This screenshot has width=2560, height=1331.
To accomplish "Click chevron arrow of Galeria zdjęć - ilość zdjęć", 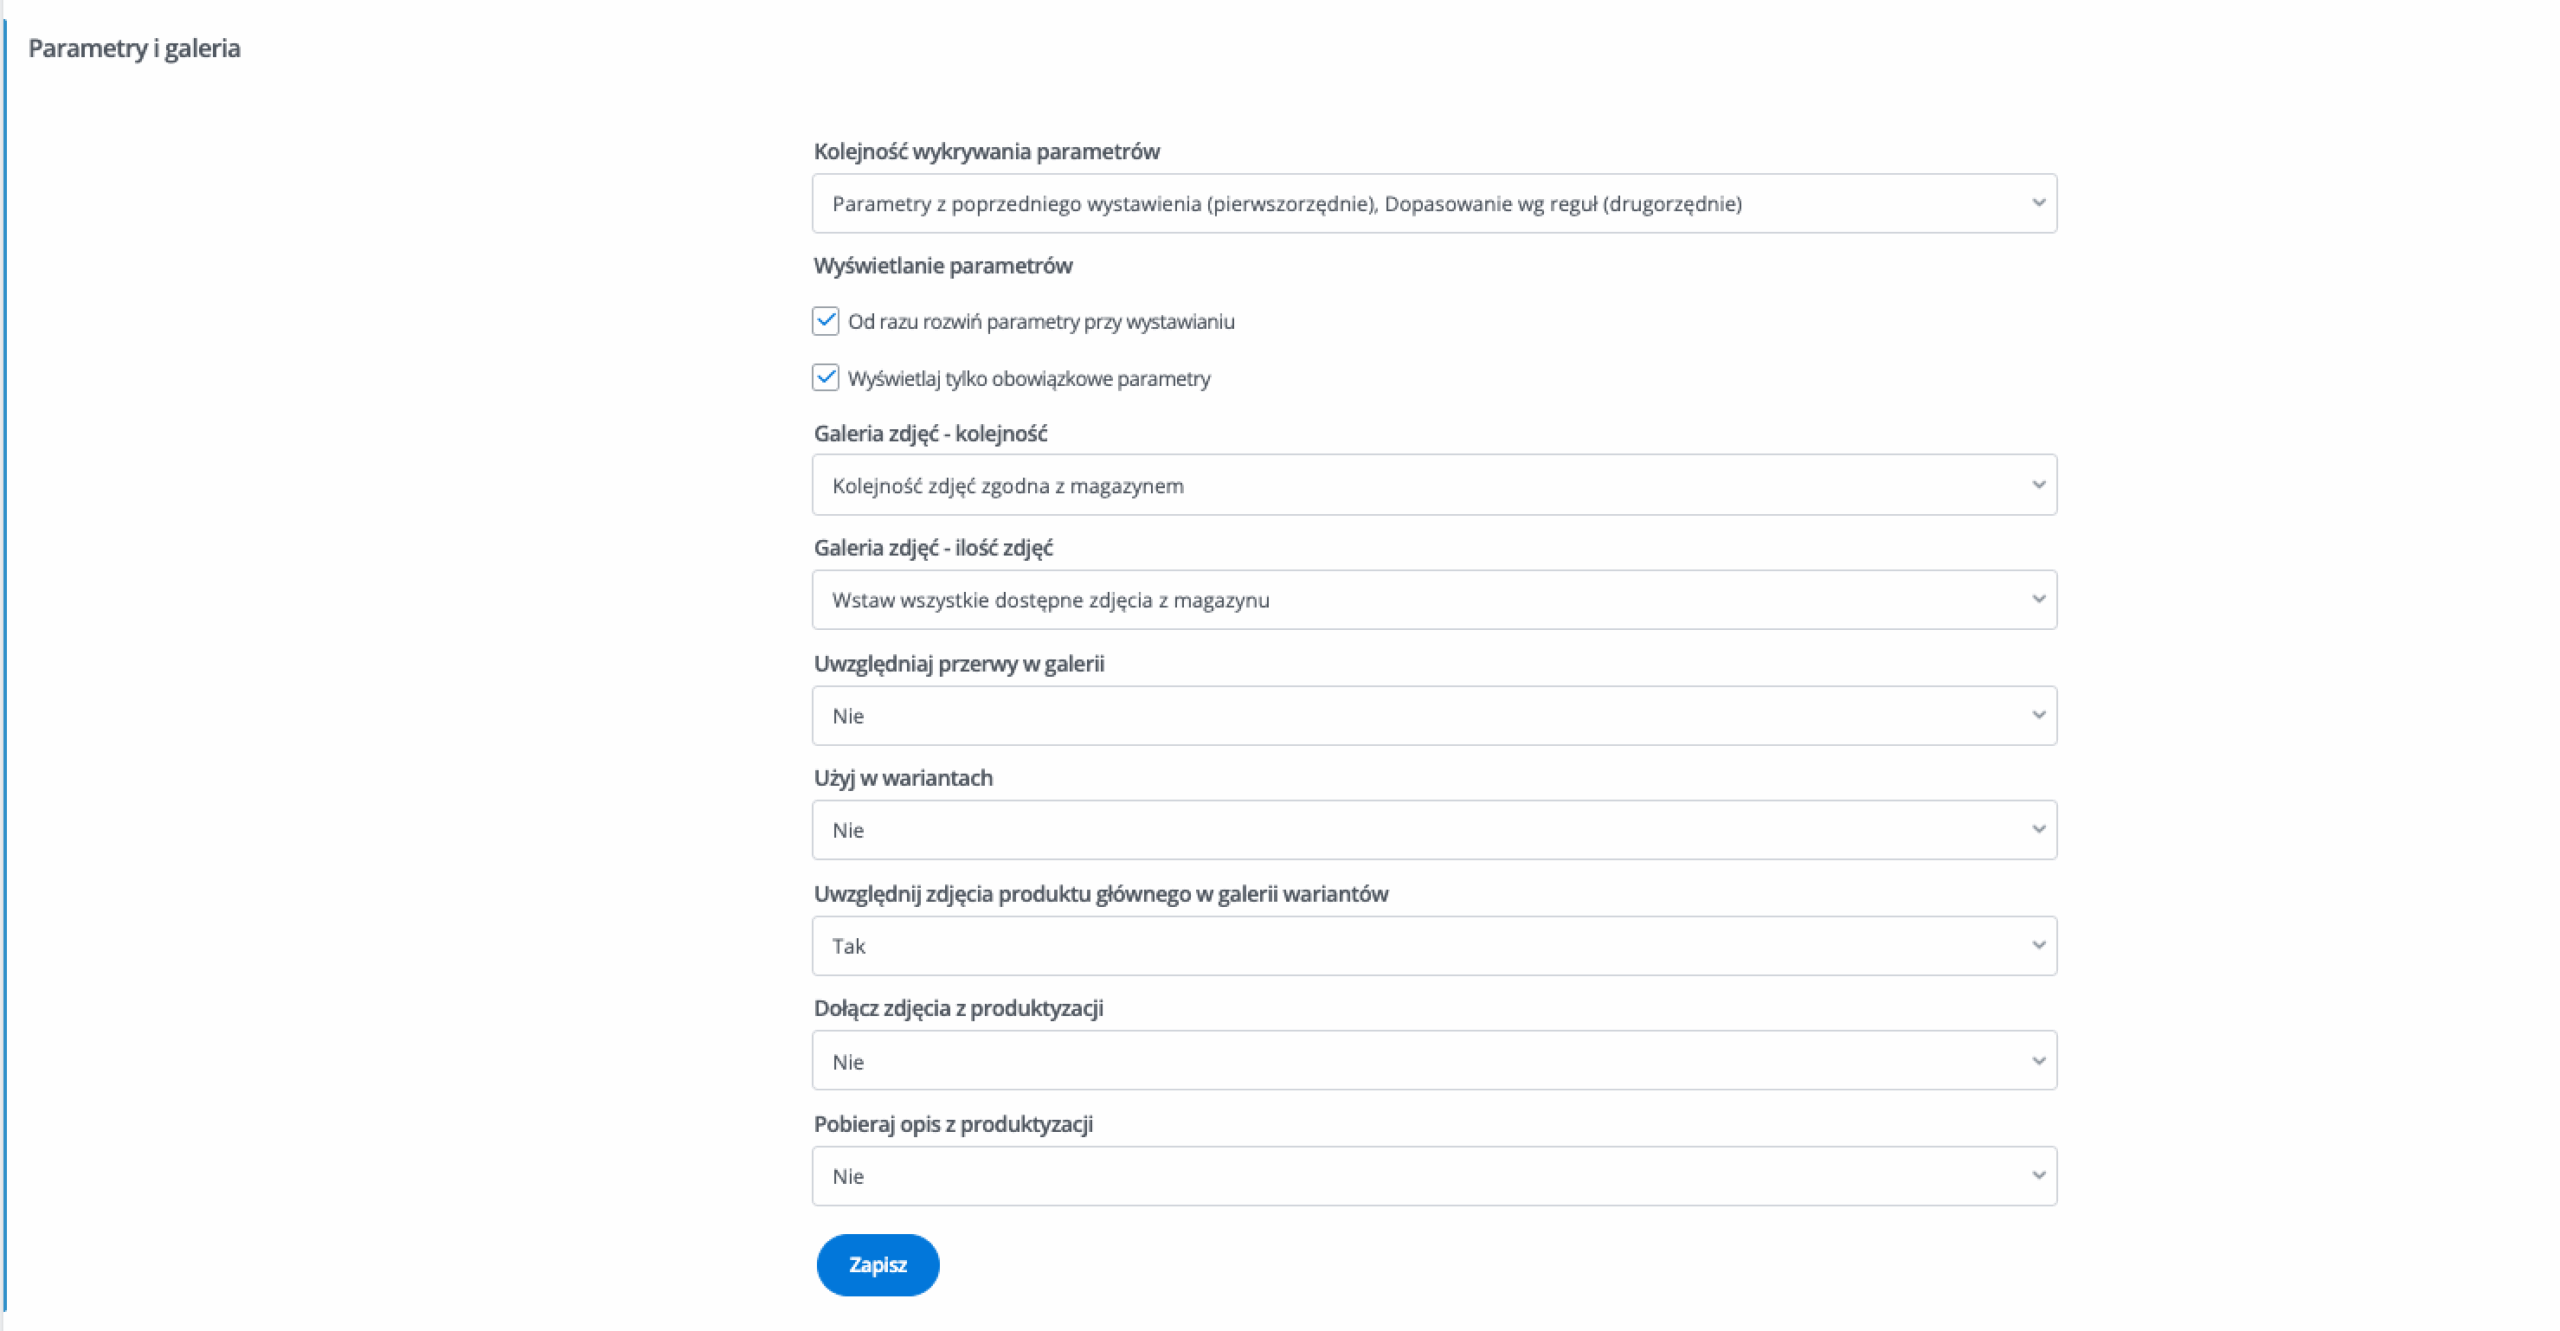I will click(x=2037, y=599).
